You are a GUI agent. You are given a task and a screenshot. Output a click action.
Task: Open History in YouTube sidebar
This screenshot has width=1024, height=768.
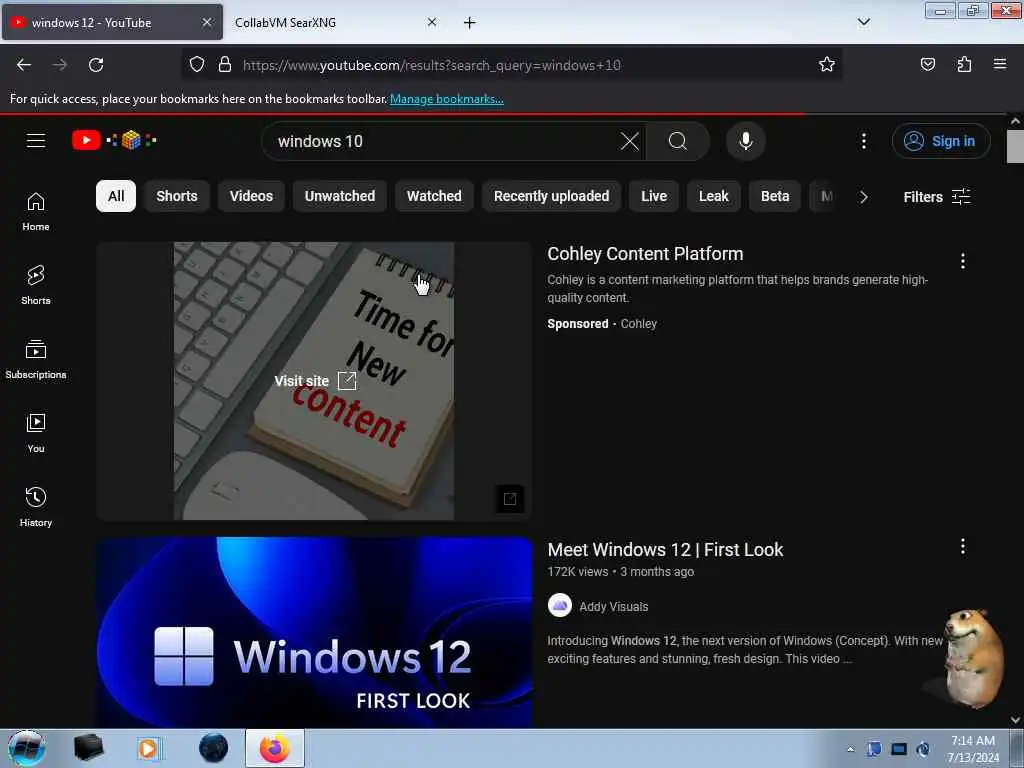click(x=36, y=507)
